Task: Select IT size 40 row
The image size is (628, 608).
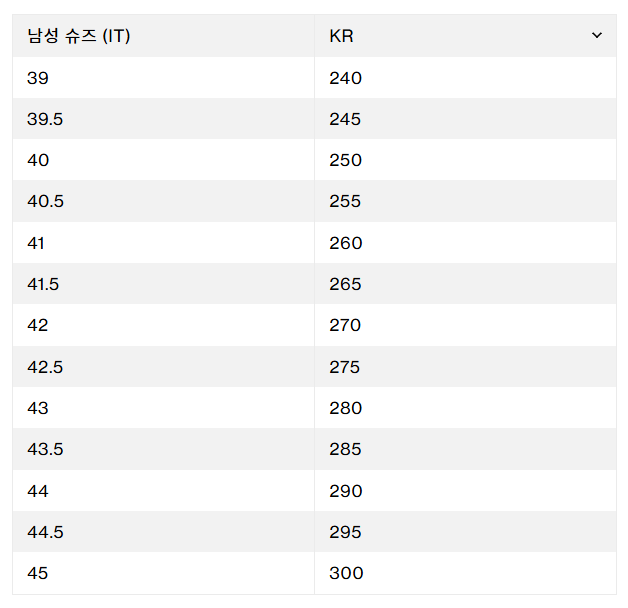Action: [38, 160]
